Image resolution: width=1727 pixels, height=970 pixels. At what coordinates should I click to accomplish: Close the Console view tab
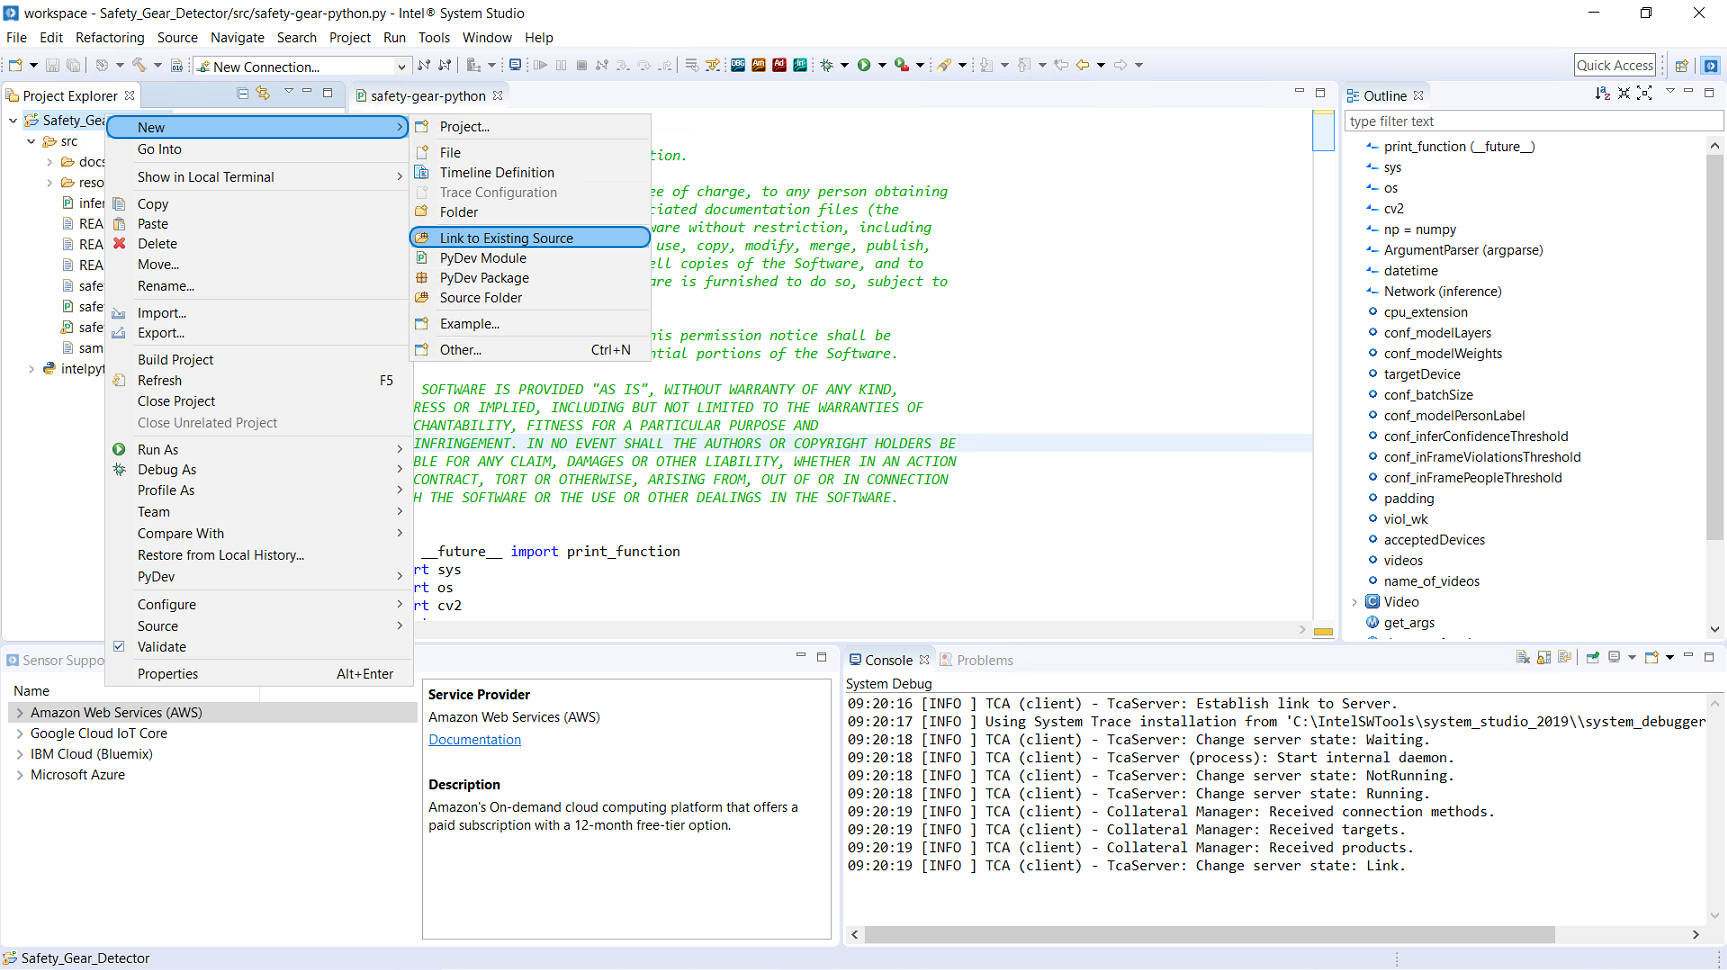(x=925, y=660)
